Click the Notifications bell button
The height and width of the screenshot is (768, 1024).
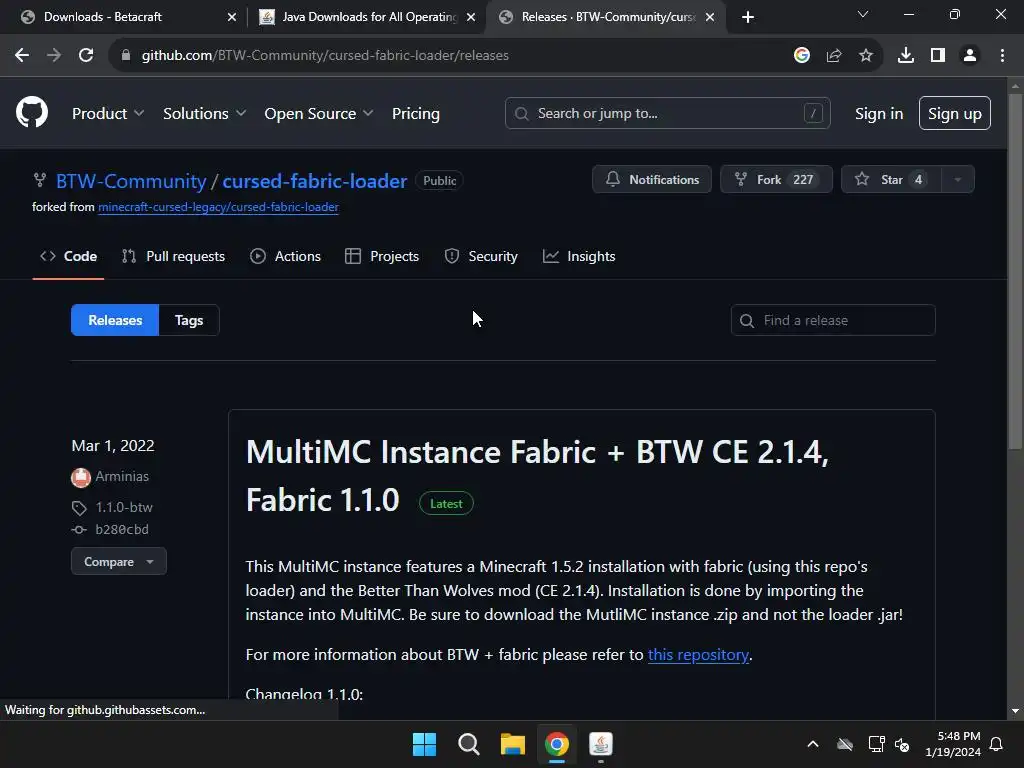pyautogui.click(x=651, y=179)
